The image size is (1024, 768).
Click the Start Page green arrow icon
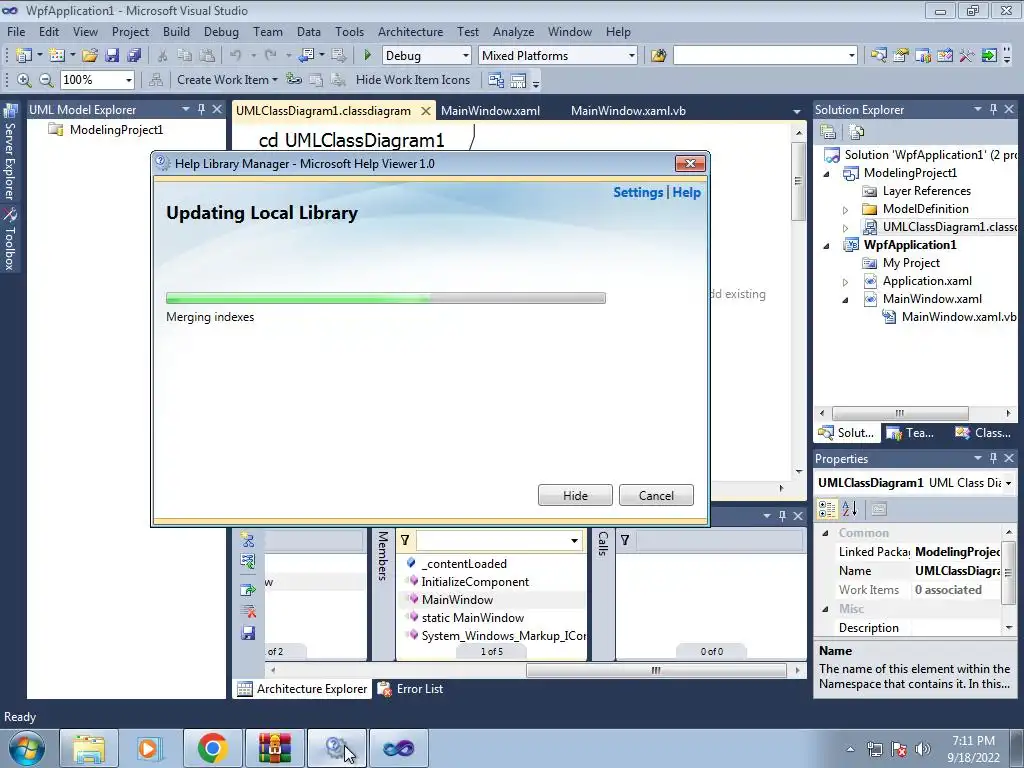point(989,56)
